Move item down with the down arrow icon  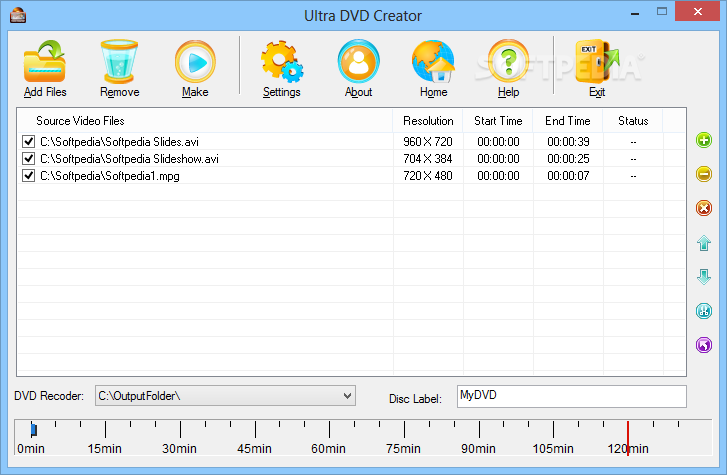pyautogui.click(x=704, y=277)
